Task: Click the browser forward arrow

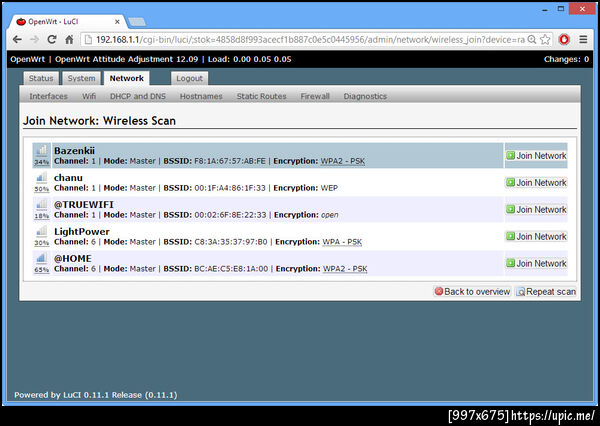Action: (34, 39)
